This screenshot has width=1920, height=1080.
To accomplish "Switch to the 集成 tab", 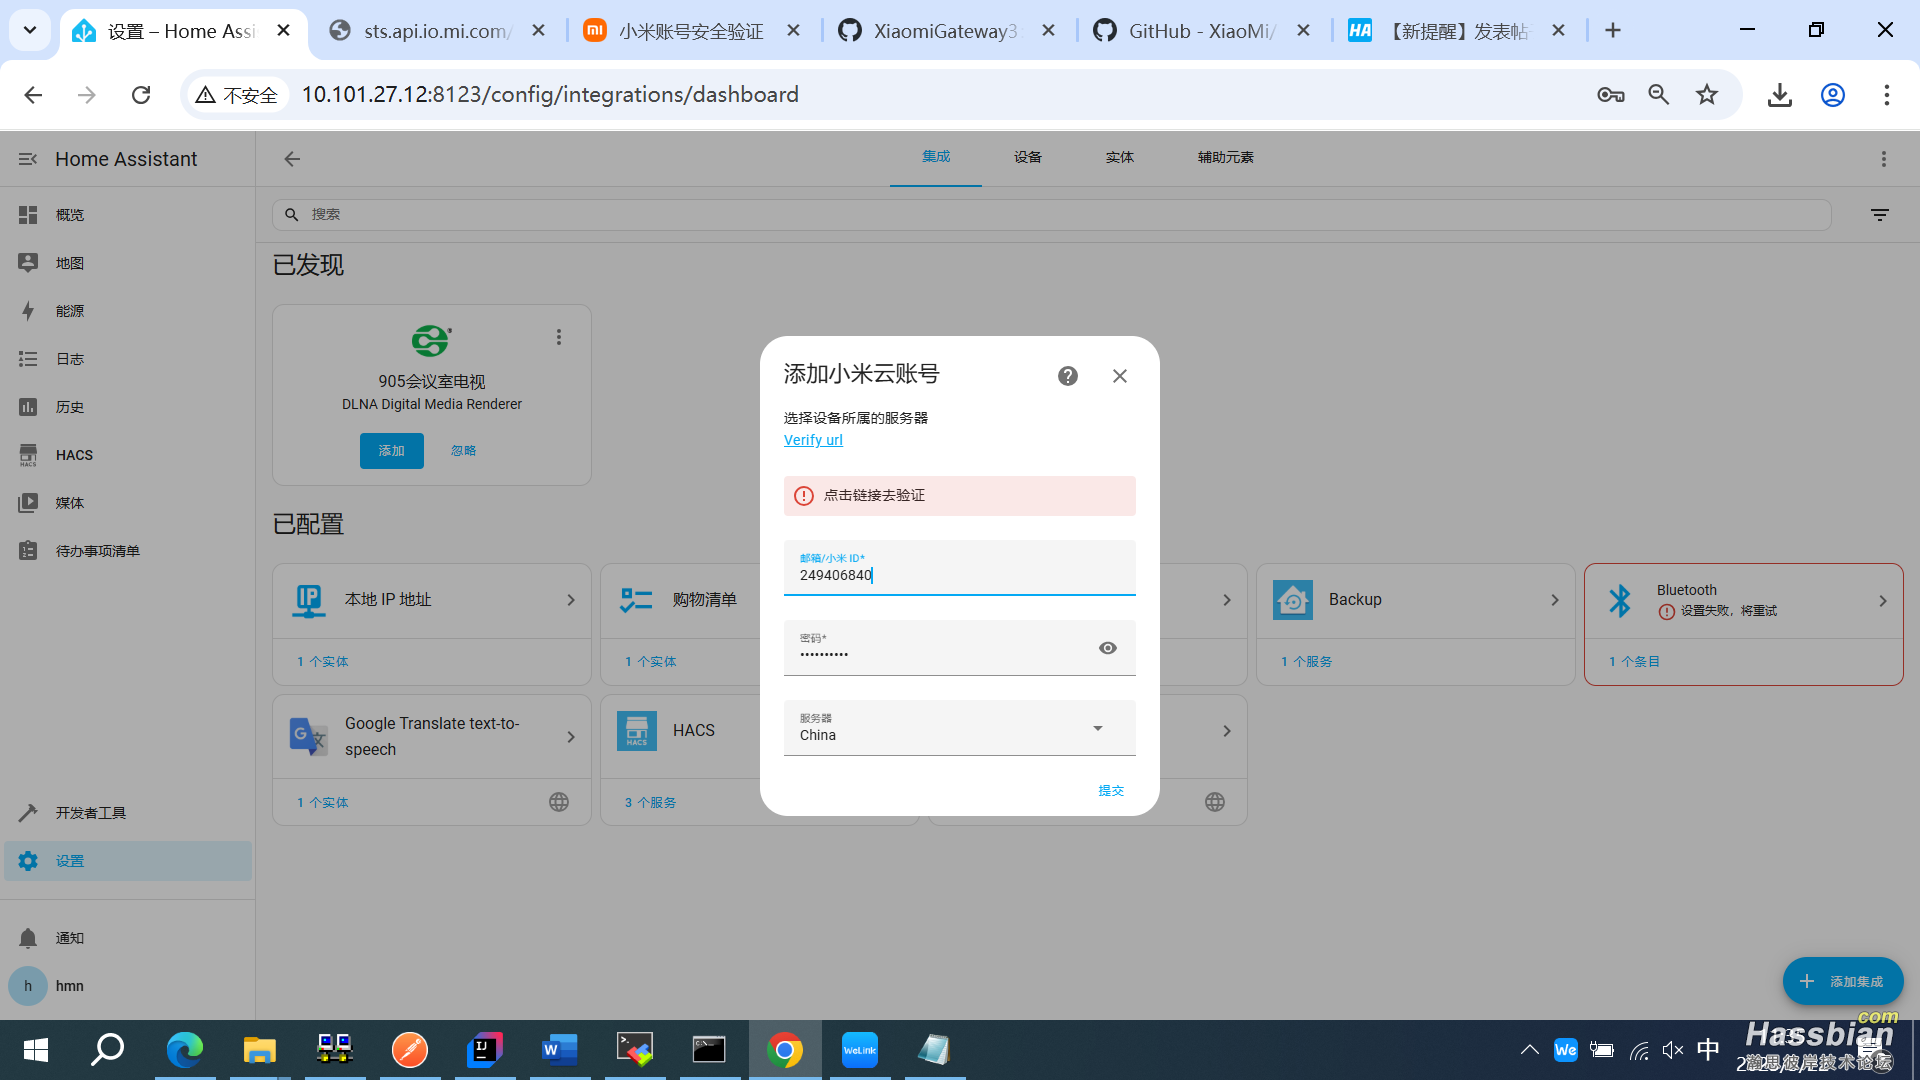I will point(936,157).
